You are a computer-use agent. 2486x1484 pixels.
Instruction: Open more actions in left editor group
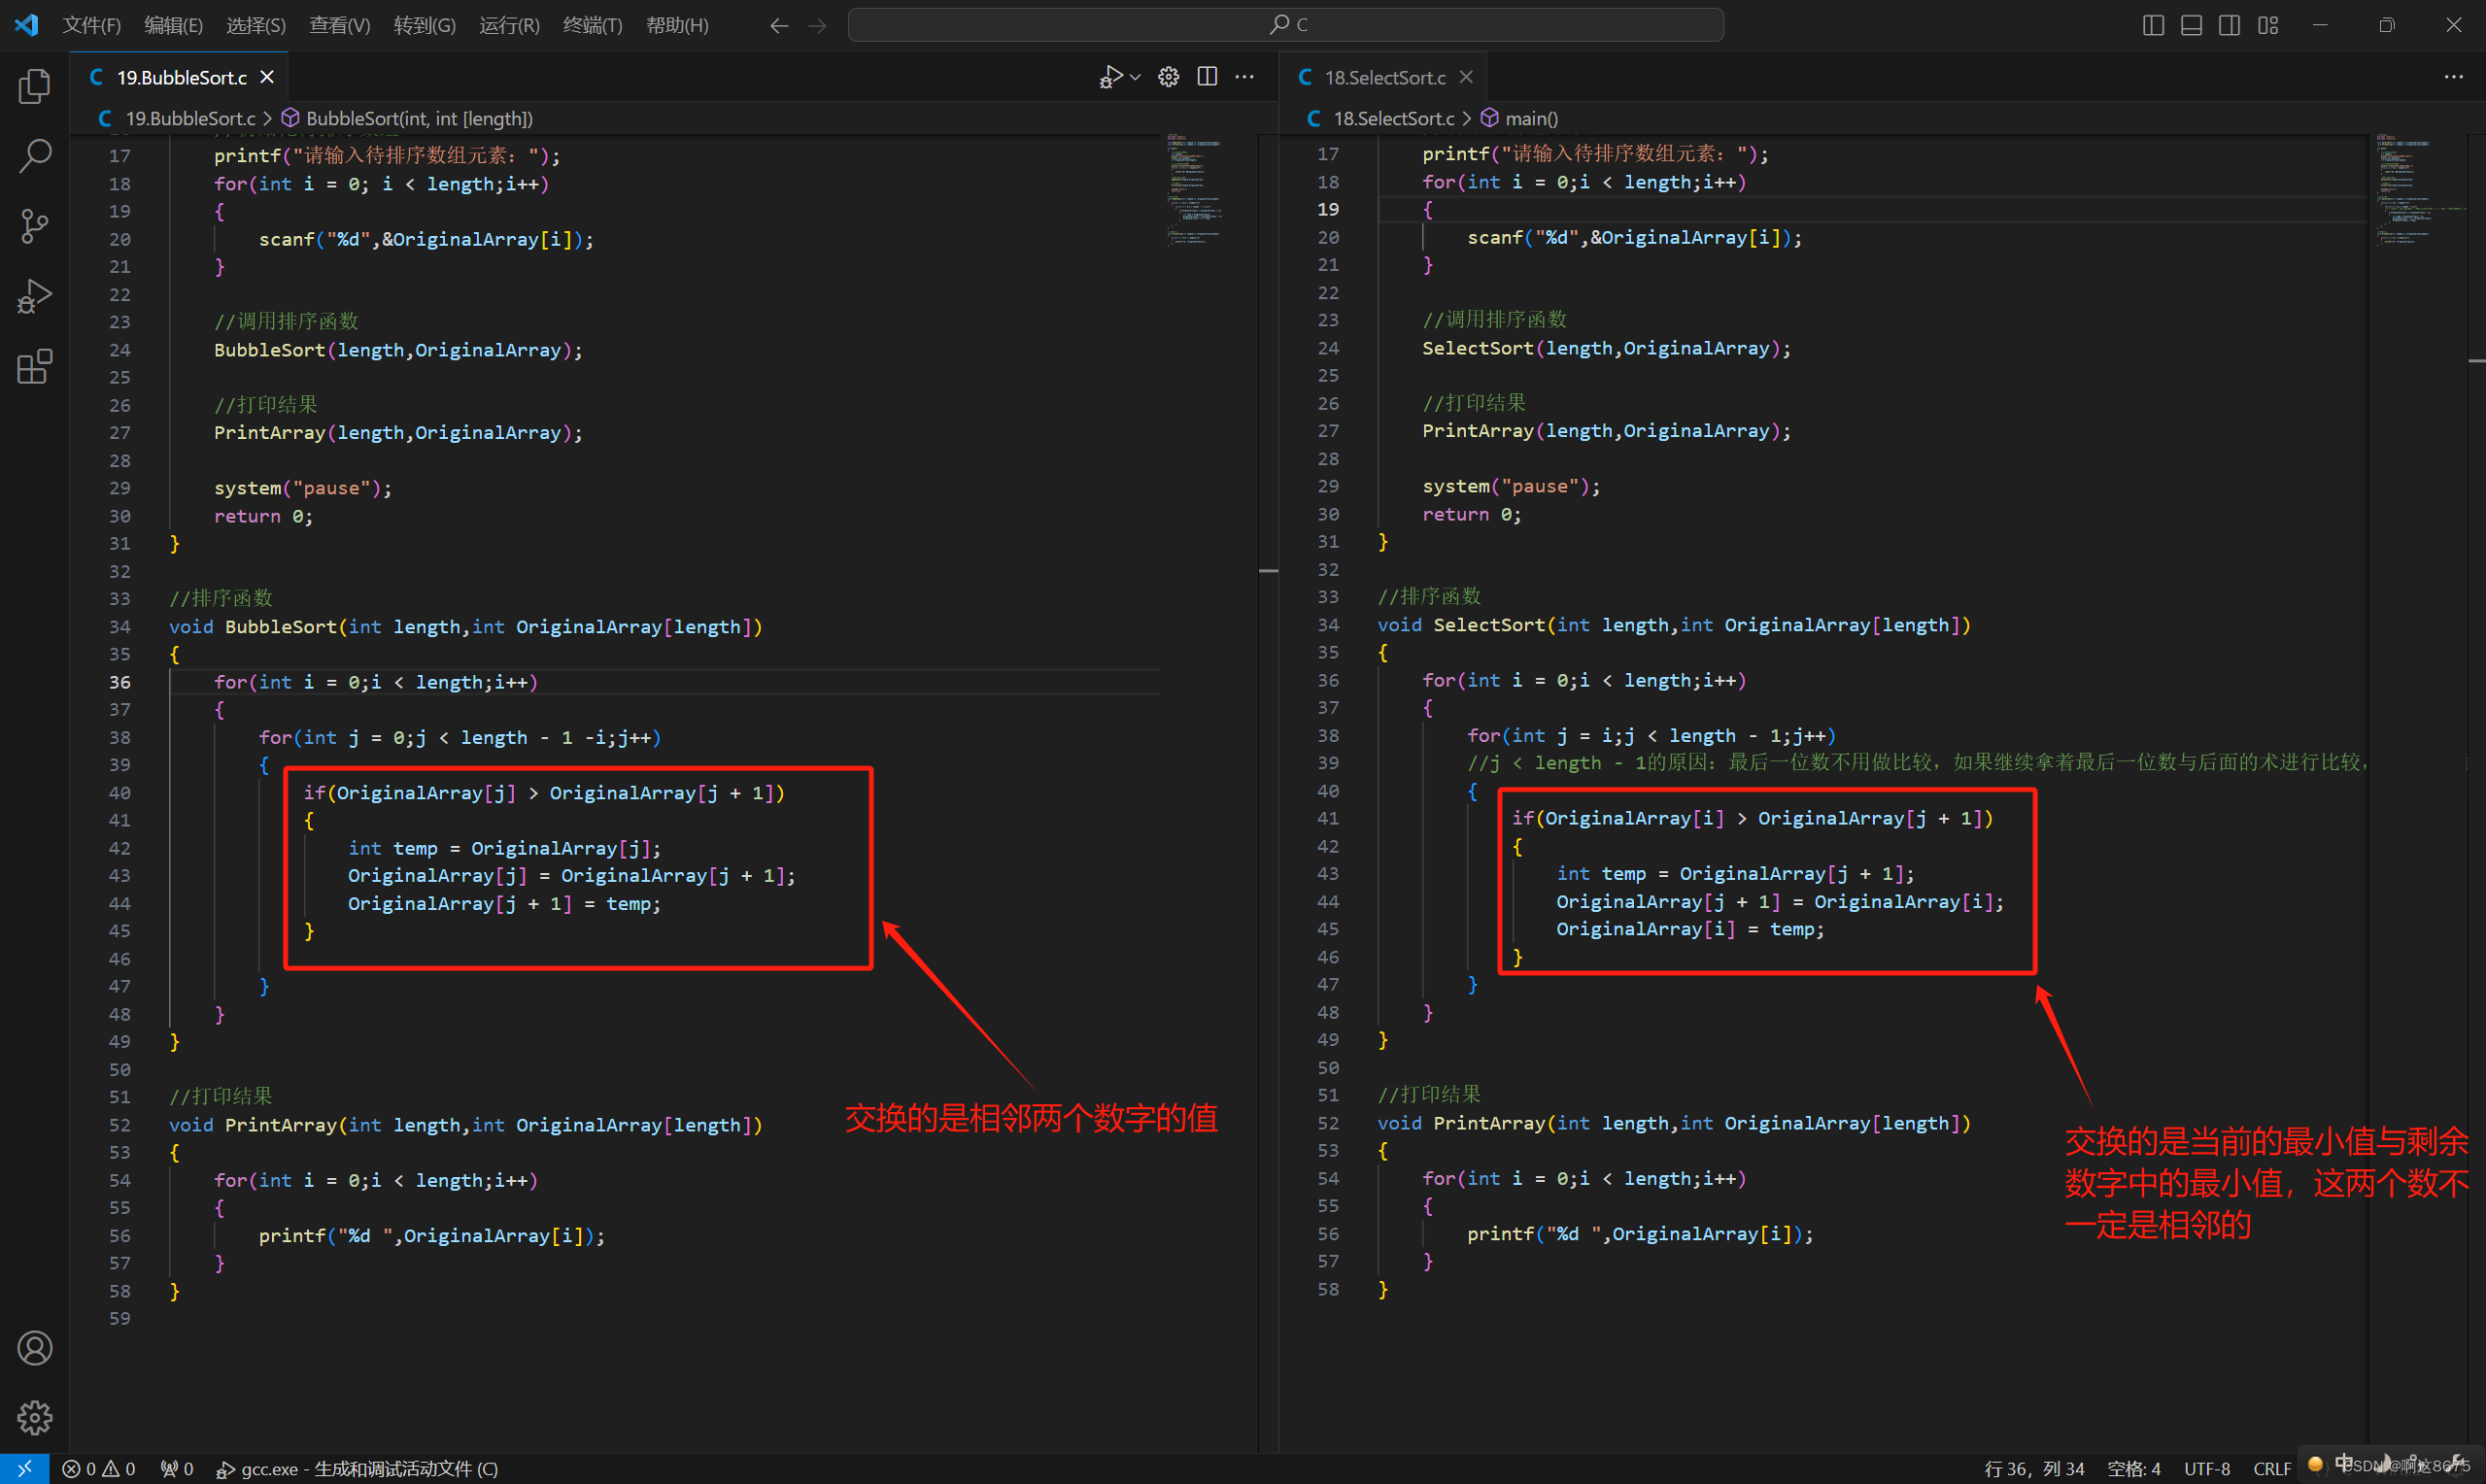[1245, 77]
